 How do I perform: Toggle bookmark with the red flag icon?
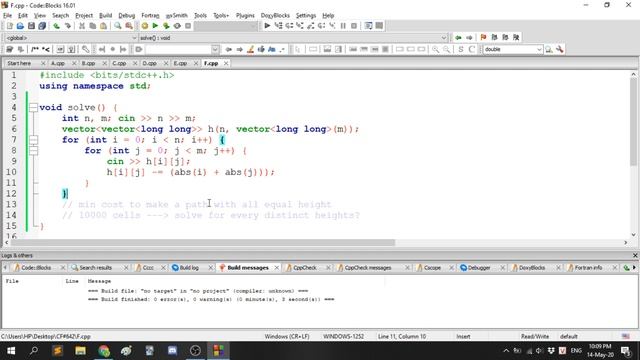click(x=484, y=38)
